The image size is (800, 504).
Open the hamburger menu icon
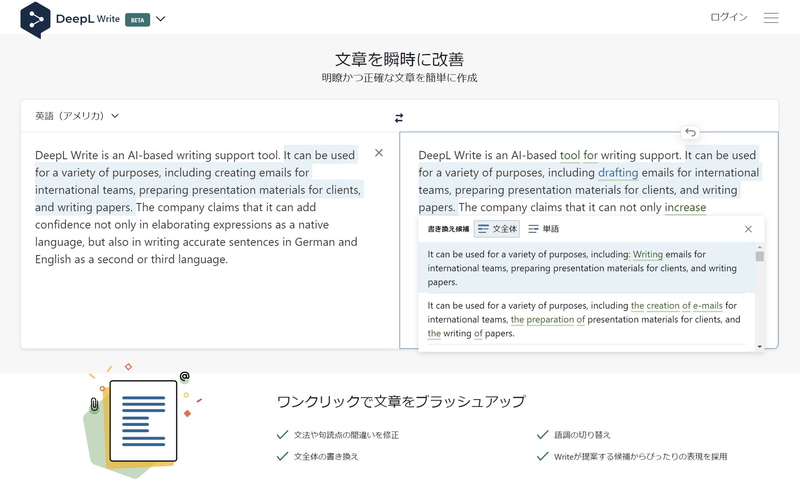(x=771, y=18)
